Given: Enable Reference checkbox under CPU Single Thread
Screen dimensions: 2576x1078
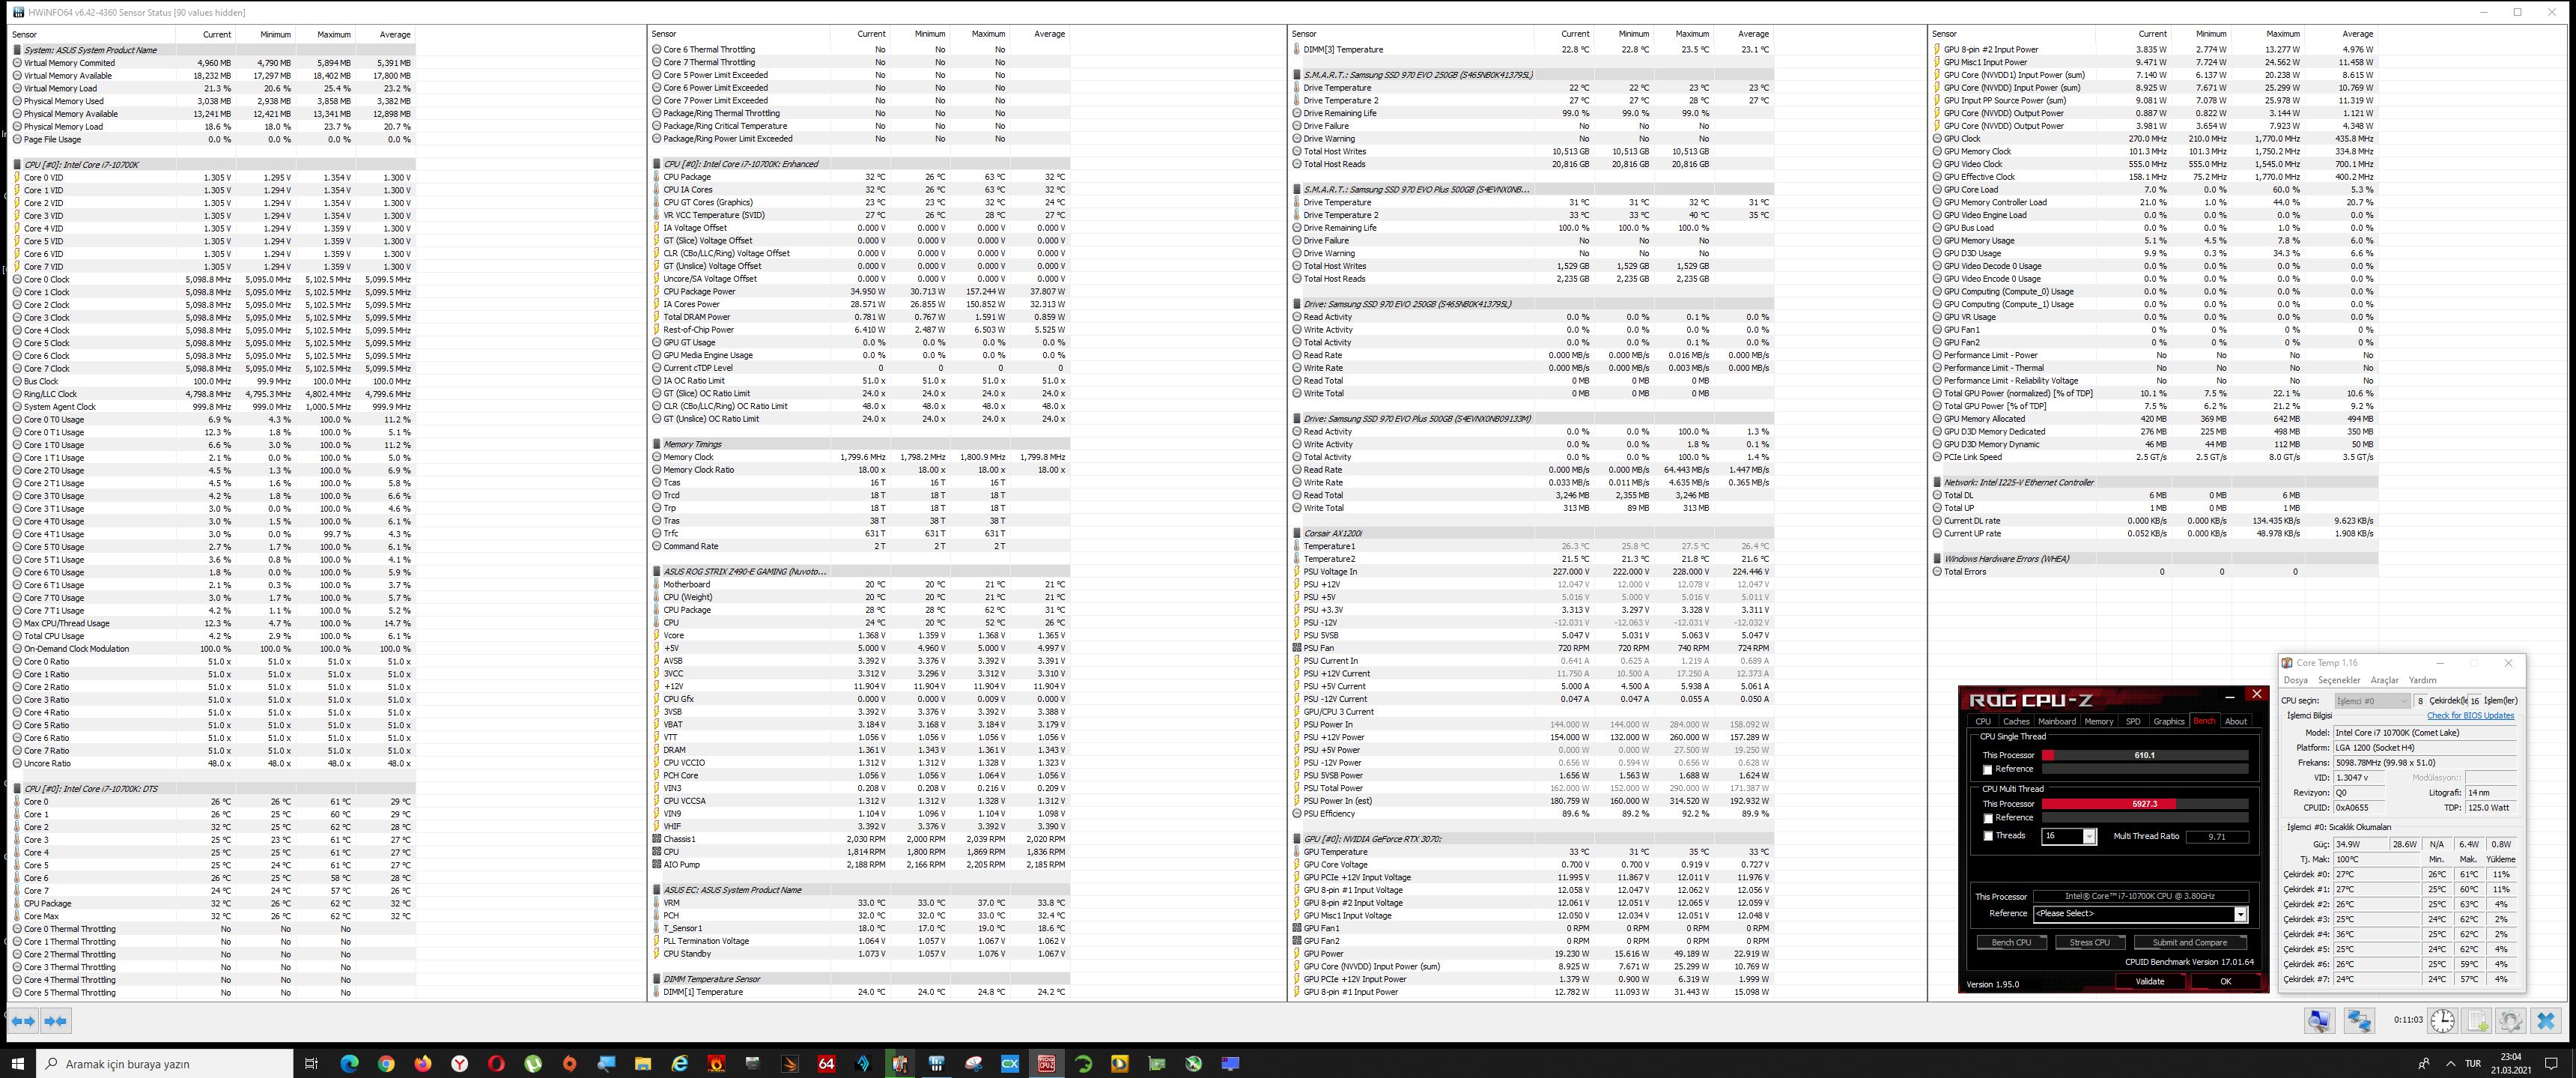Looking at the screenshot, I should click(x=1987, y=770).
